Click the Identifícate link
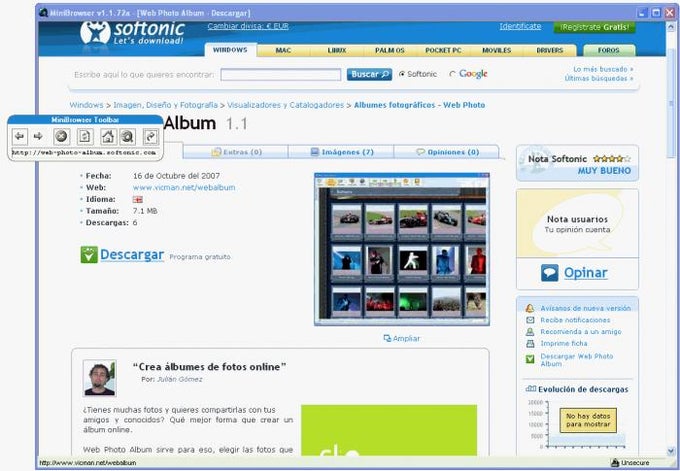Viewport: 680px width, 471px height. (520, 26)
